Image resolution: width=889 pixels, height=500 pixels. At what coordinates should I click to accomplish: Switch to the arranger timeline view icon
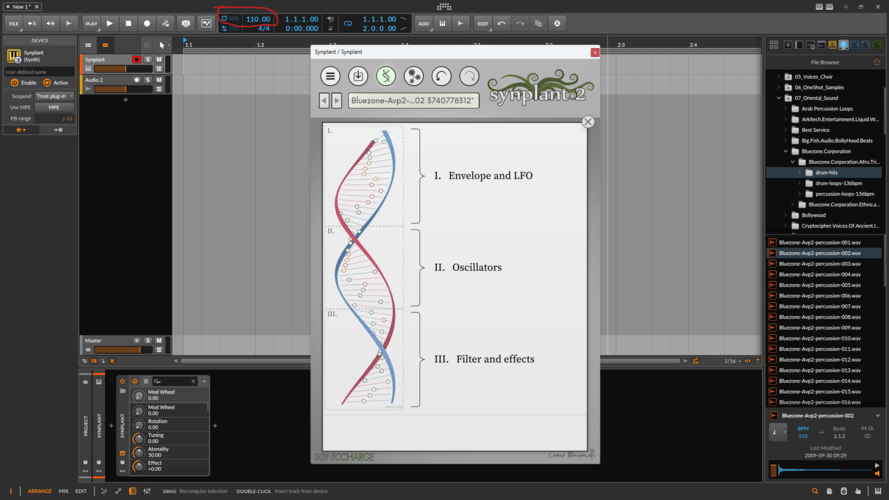point(105,45)
